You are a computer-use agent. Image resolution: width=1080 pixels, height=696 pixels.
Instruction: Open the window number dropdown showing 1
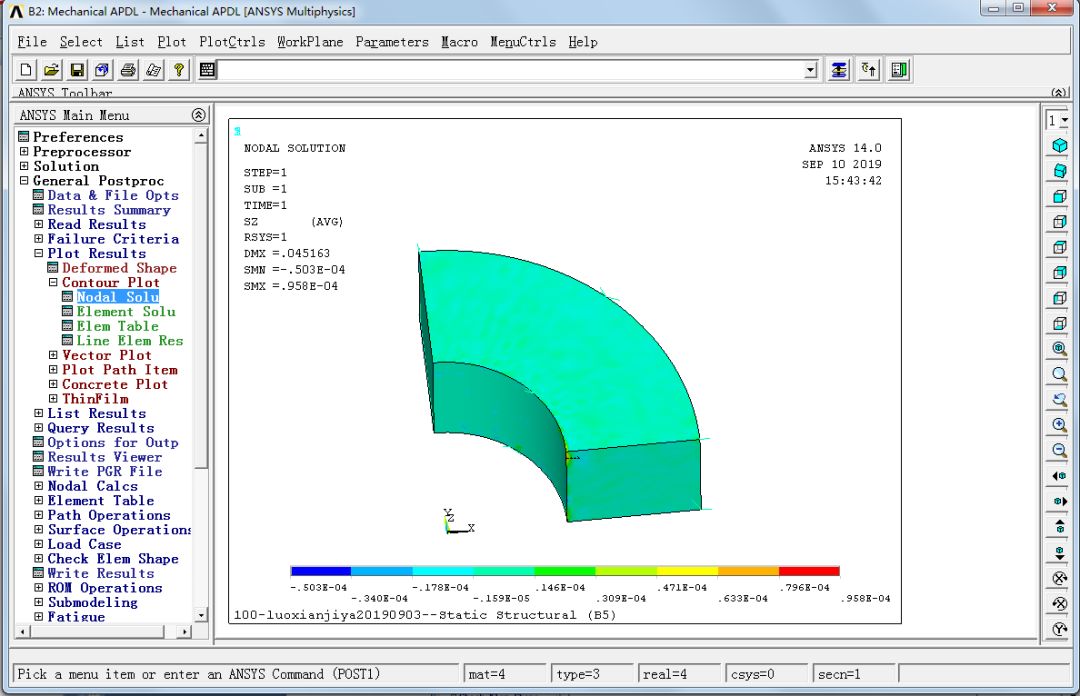[1064, 121]
